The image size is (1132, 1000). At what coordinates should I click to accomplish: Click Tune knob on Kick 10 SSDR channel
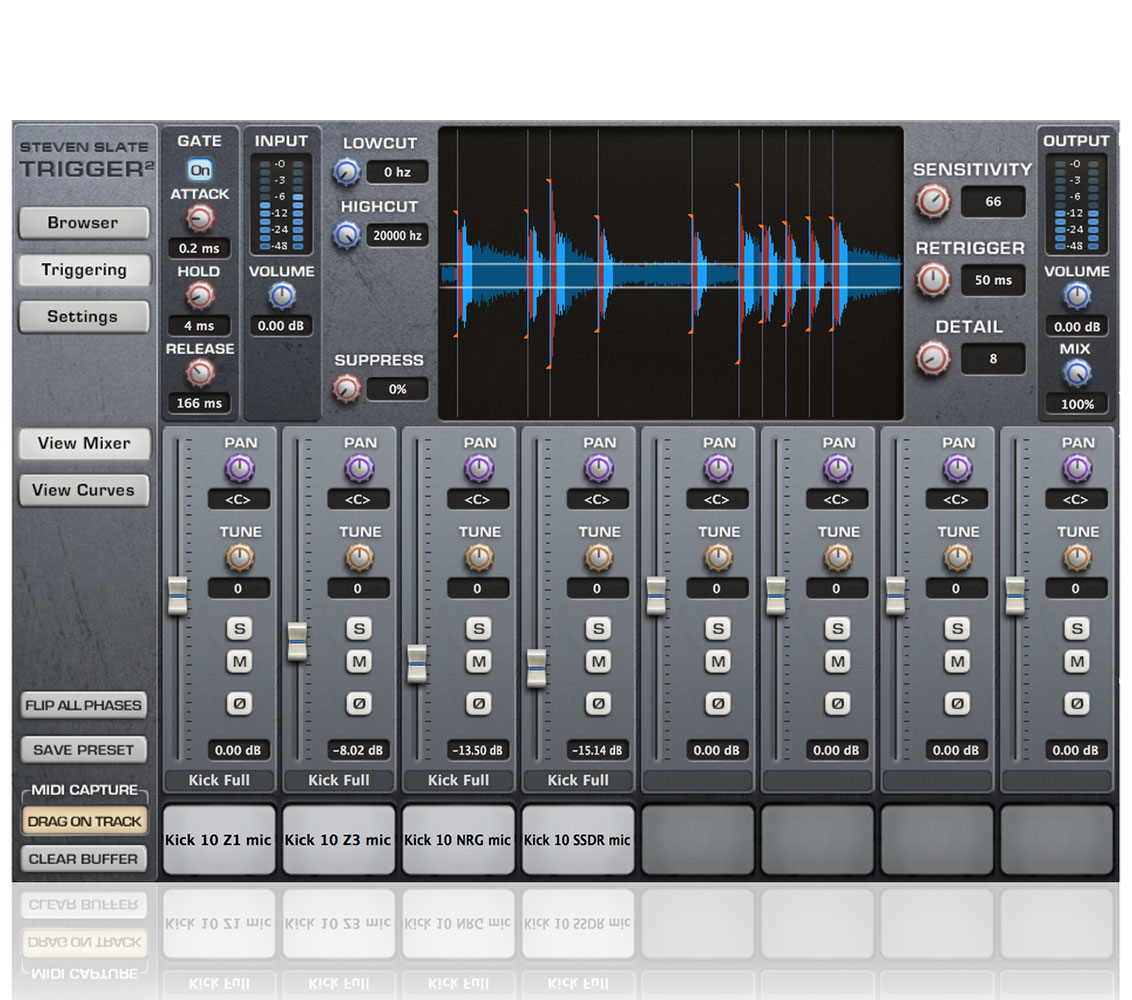(598, 557)
